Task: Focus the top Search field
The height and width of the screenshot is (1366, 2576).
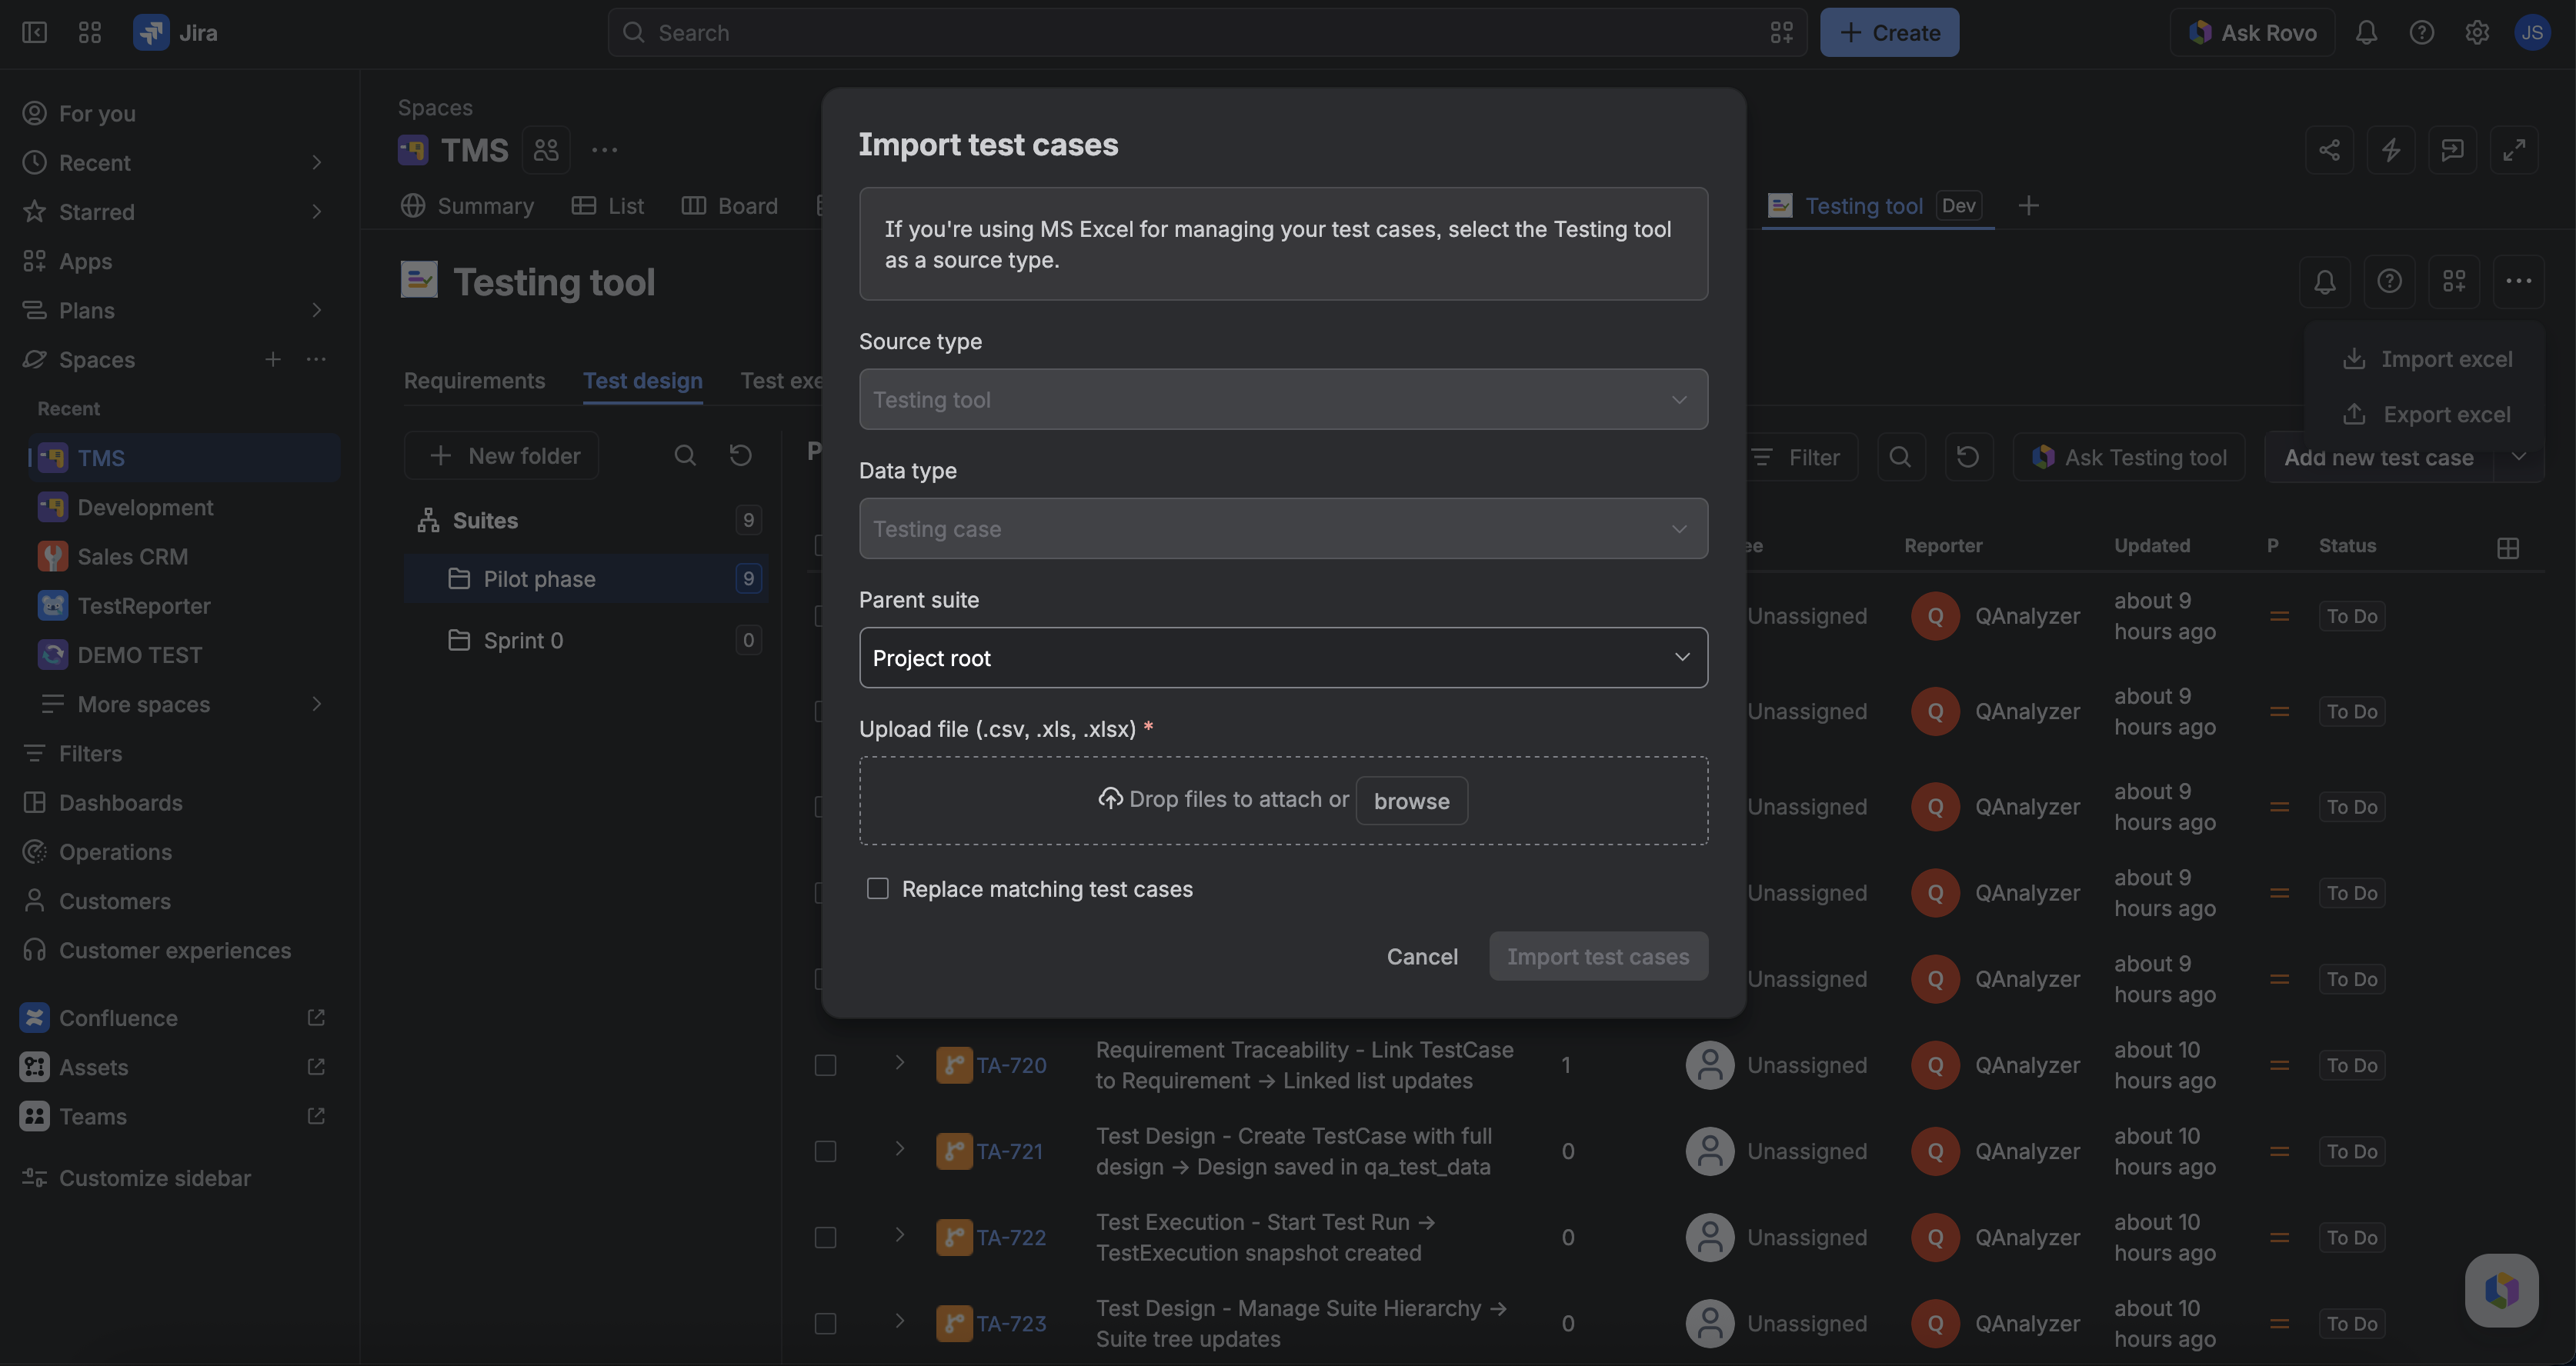Action: [x=1207, y=32]
